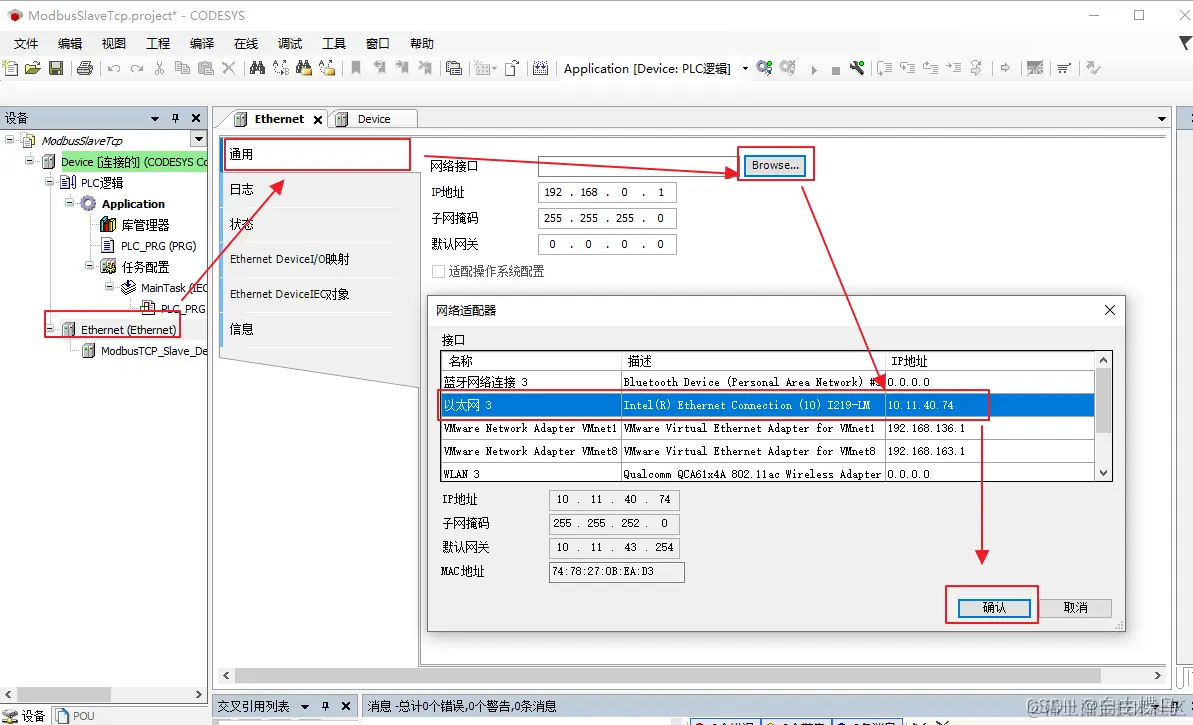
Task: Pin the 设备 panel
Action: (176, 118)
